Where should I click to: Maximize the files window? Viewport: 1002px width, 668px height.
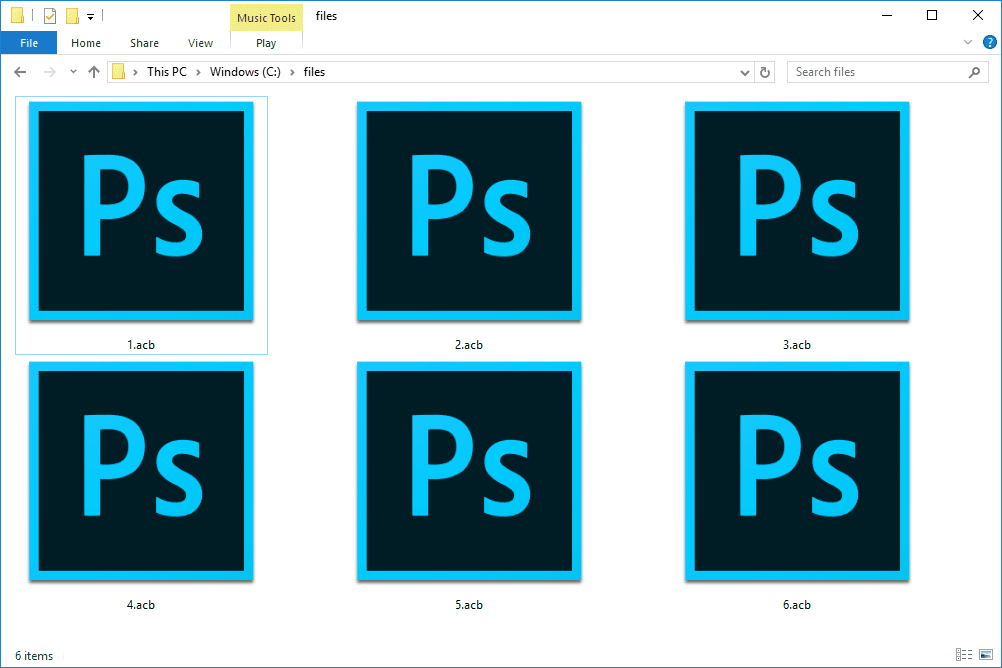(x=932, y=15)
